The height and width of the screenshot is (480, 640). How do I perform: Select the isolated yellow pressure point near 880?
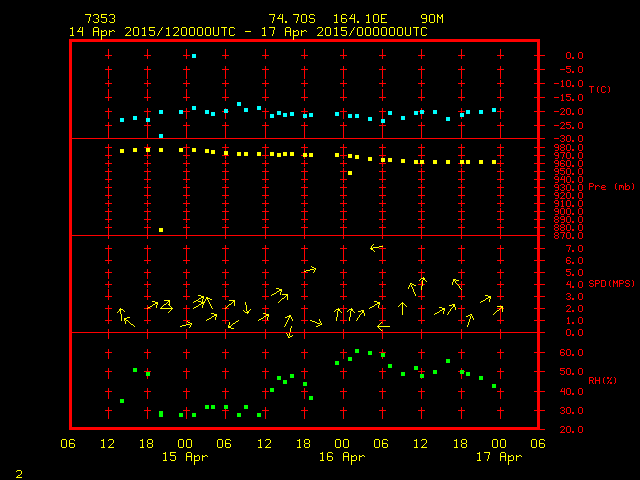tap(161, 230)
